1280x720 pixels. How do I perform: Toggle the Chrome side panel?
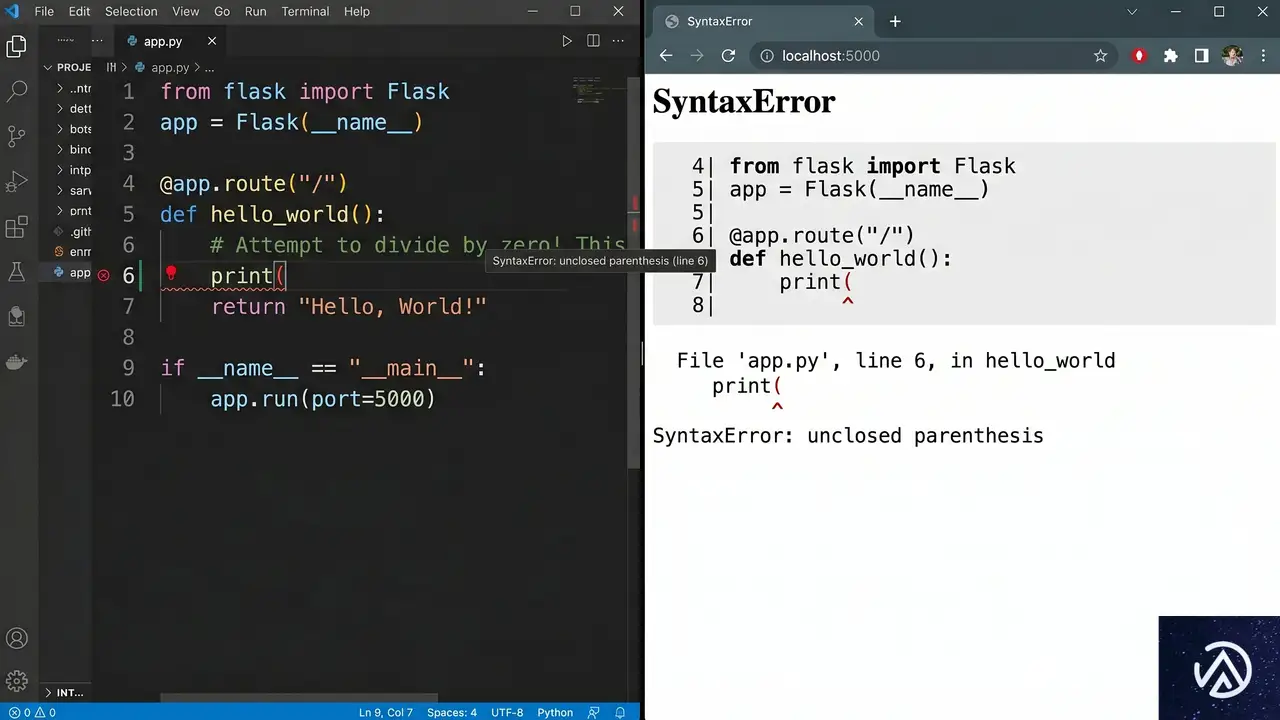[1201, 56]
